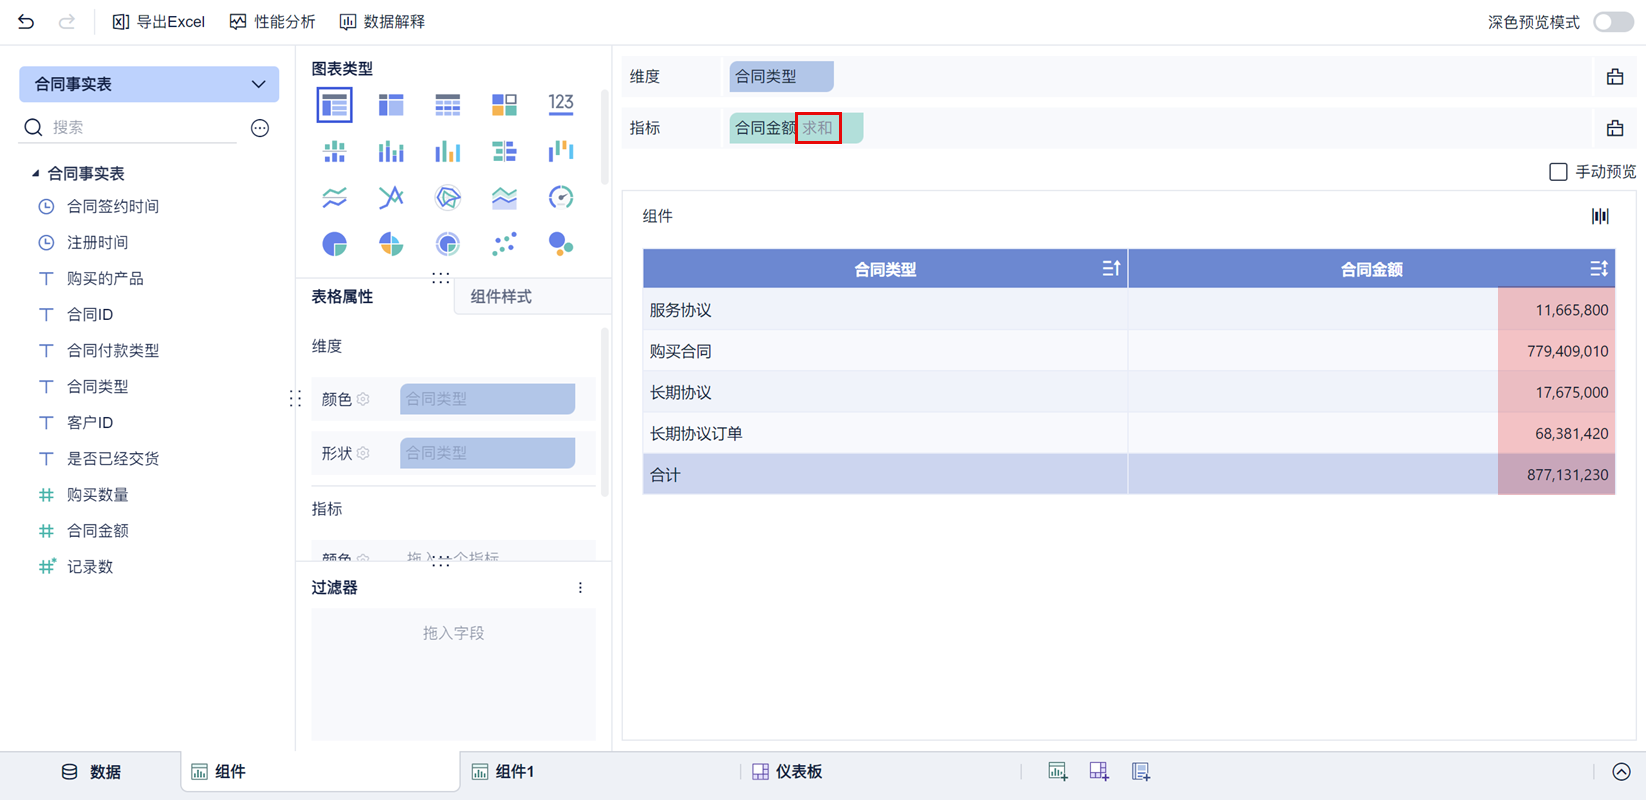1646x800 pixels.
Task: Switch to the 数据 bottom tab
Action: click(91, 771)
